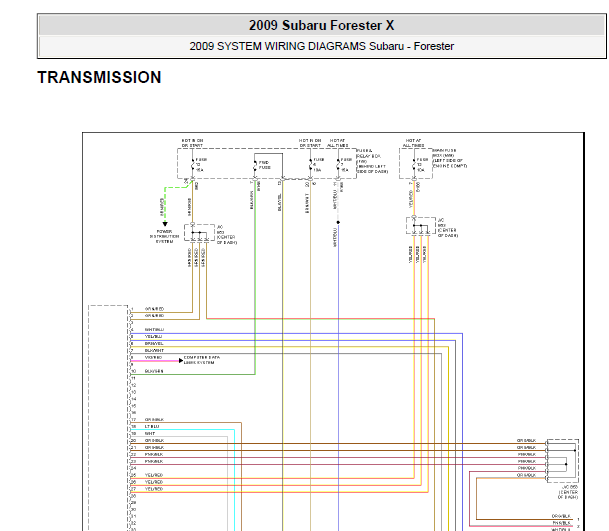Click the 'MAIN FUSE BOX' description label
Viewport: 609px width, 531px height.
pyautogui.click(x=450, y=158)
